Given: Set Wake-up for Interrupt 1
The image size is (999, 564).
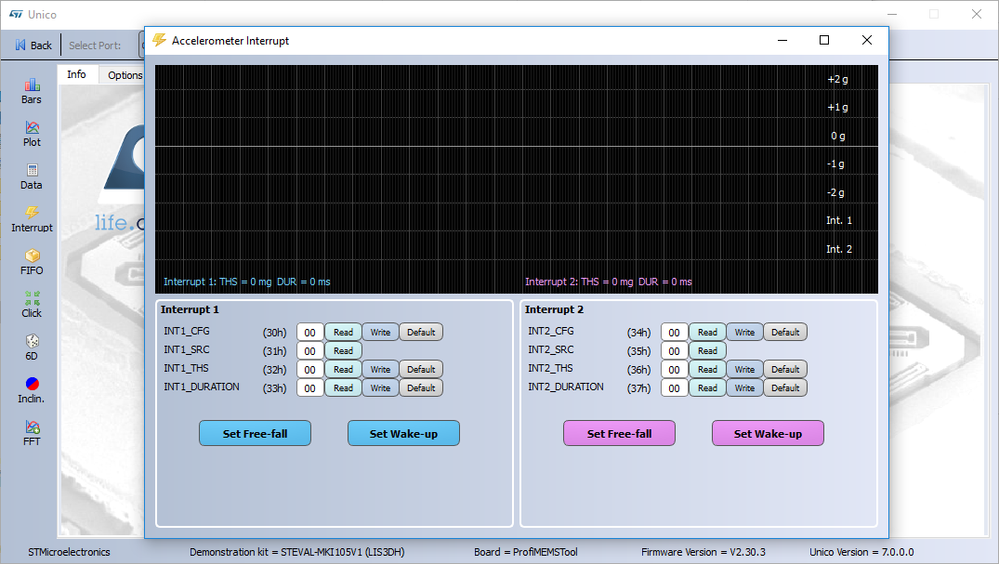Looking at the screenshot, I should pos(403,433).
